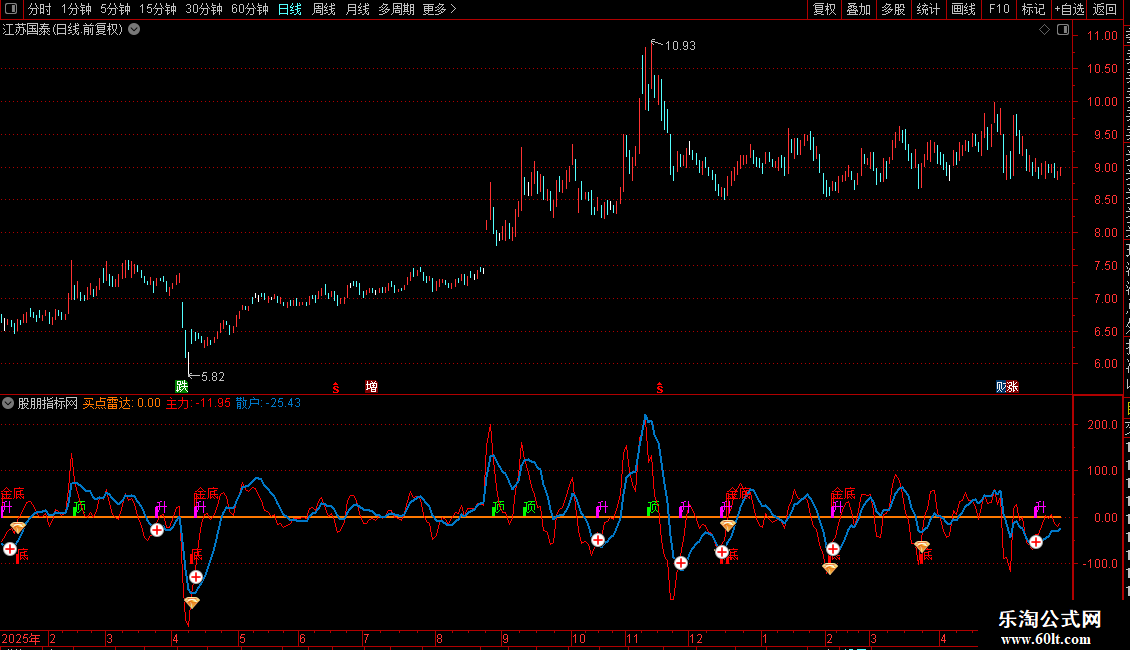Viewport: 1130px width, 650px height.
Task: Open the F10 company info
Action: point(999,9)
